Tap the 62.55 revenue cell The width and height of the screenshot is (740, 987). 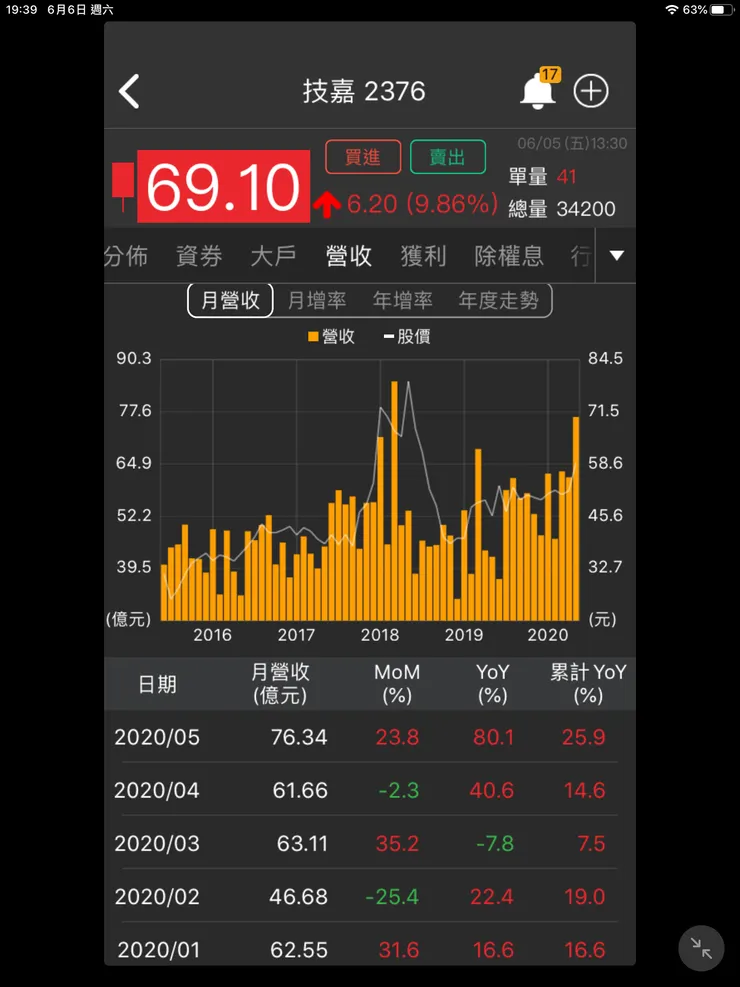coord(299,949)
